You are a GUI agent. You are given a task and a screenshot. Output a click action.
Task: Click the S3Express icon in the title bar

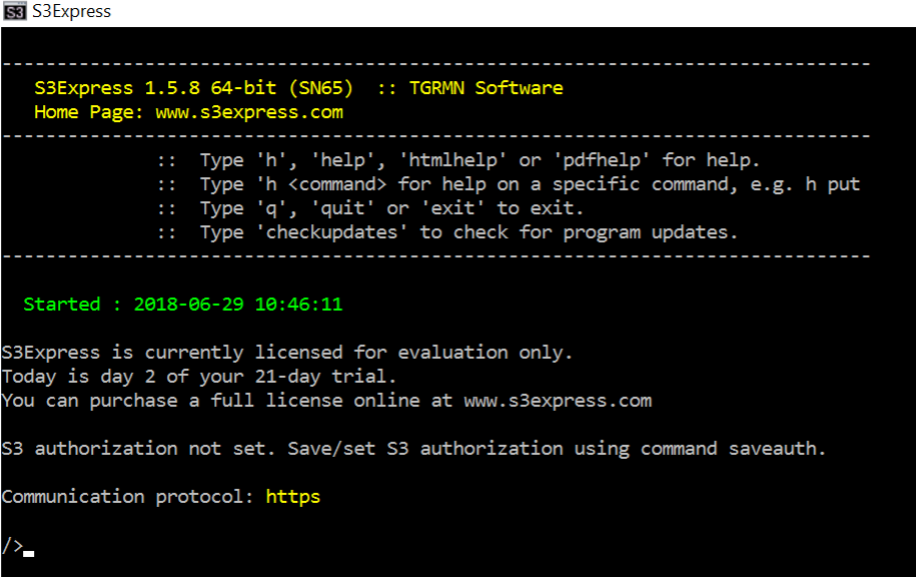[15, 12]
